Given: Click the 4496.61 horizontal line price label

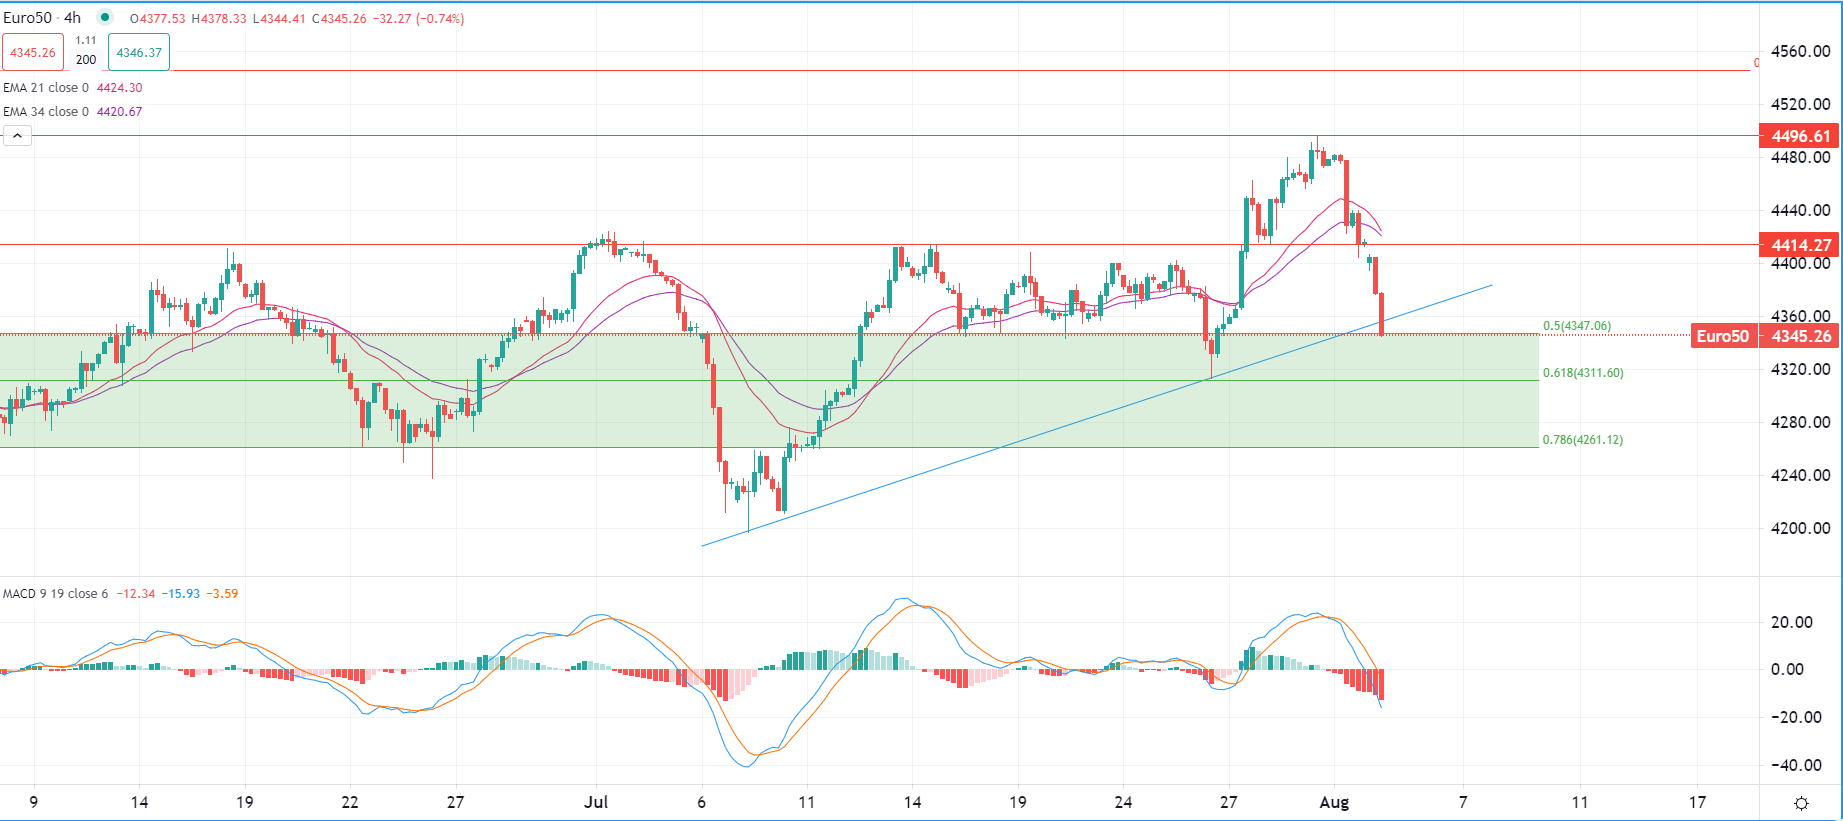Looking at the screenshot, I should point(1800,136).
